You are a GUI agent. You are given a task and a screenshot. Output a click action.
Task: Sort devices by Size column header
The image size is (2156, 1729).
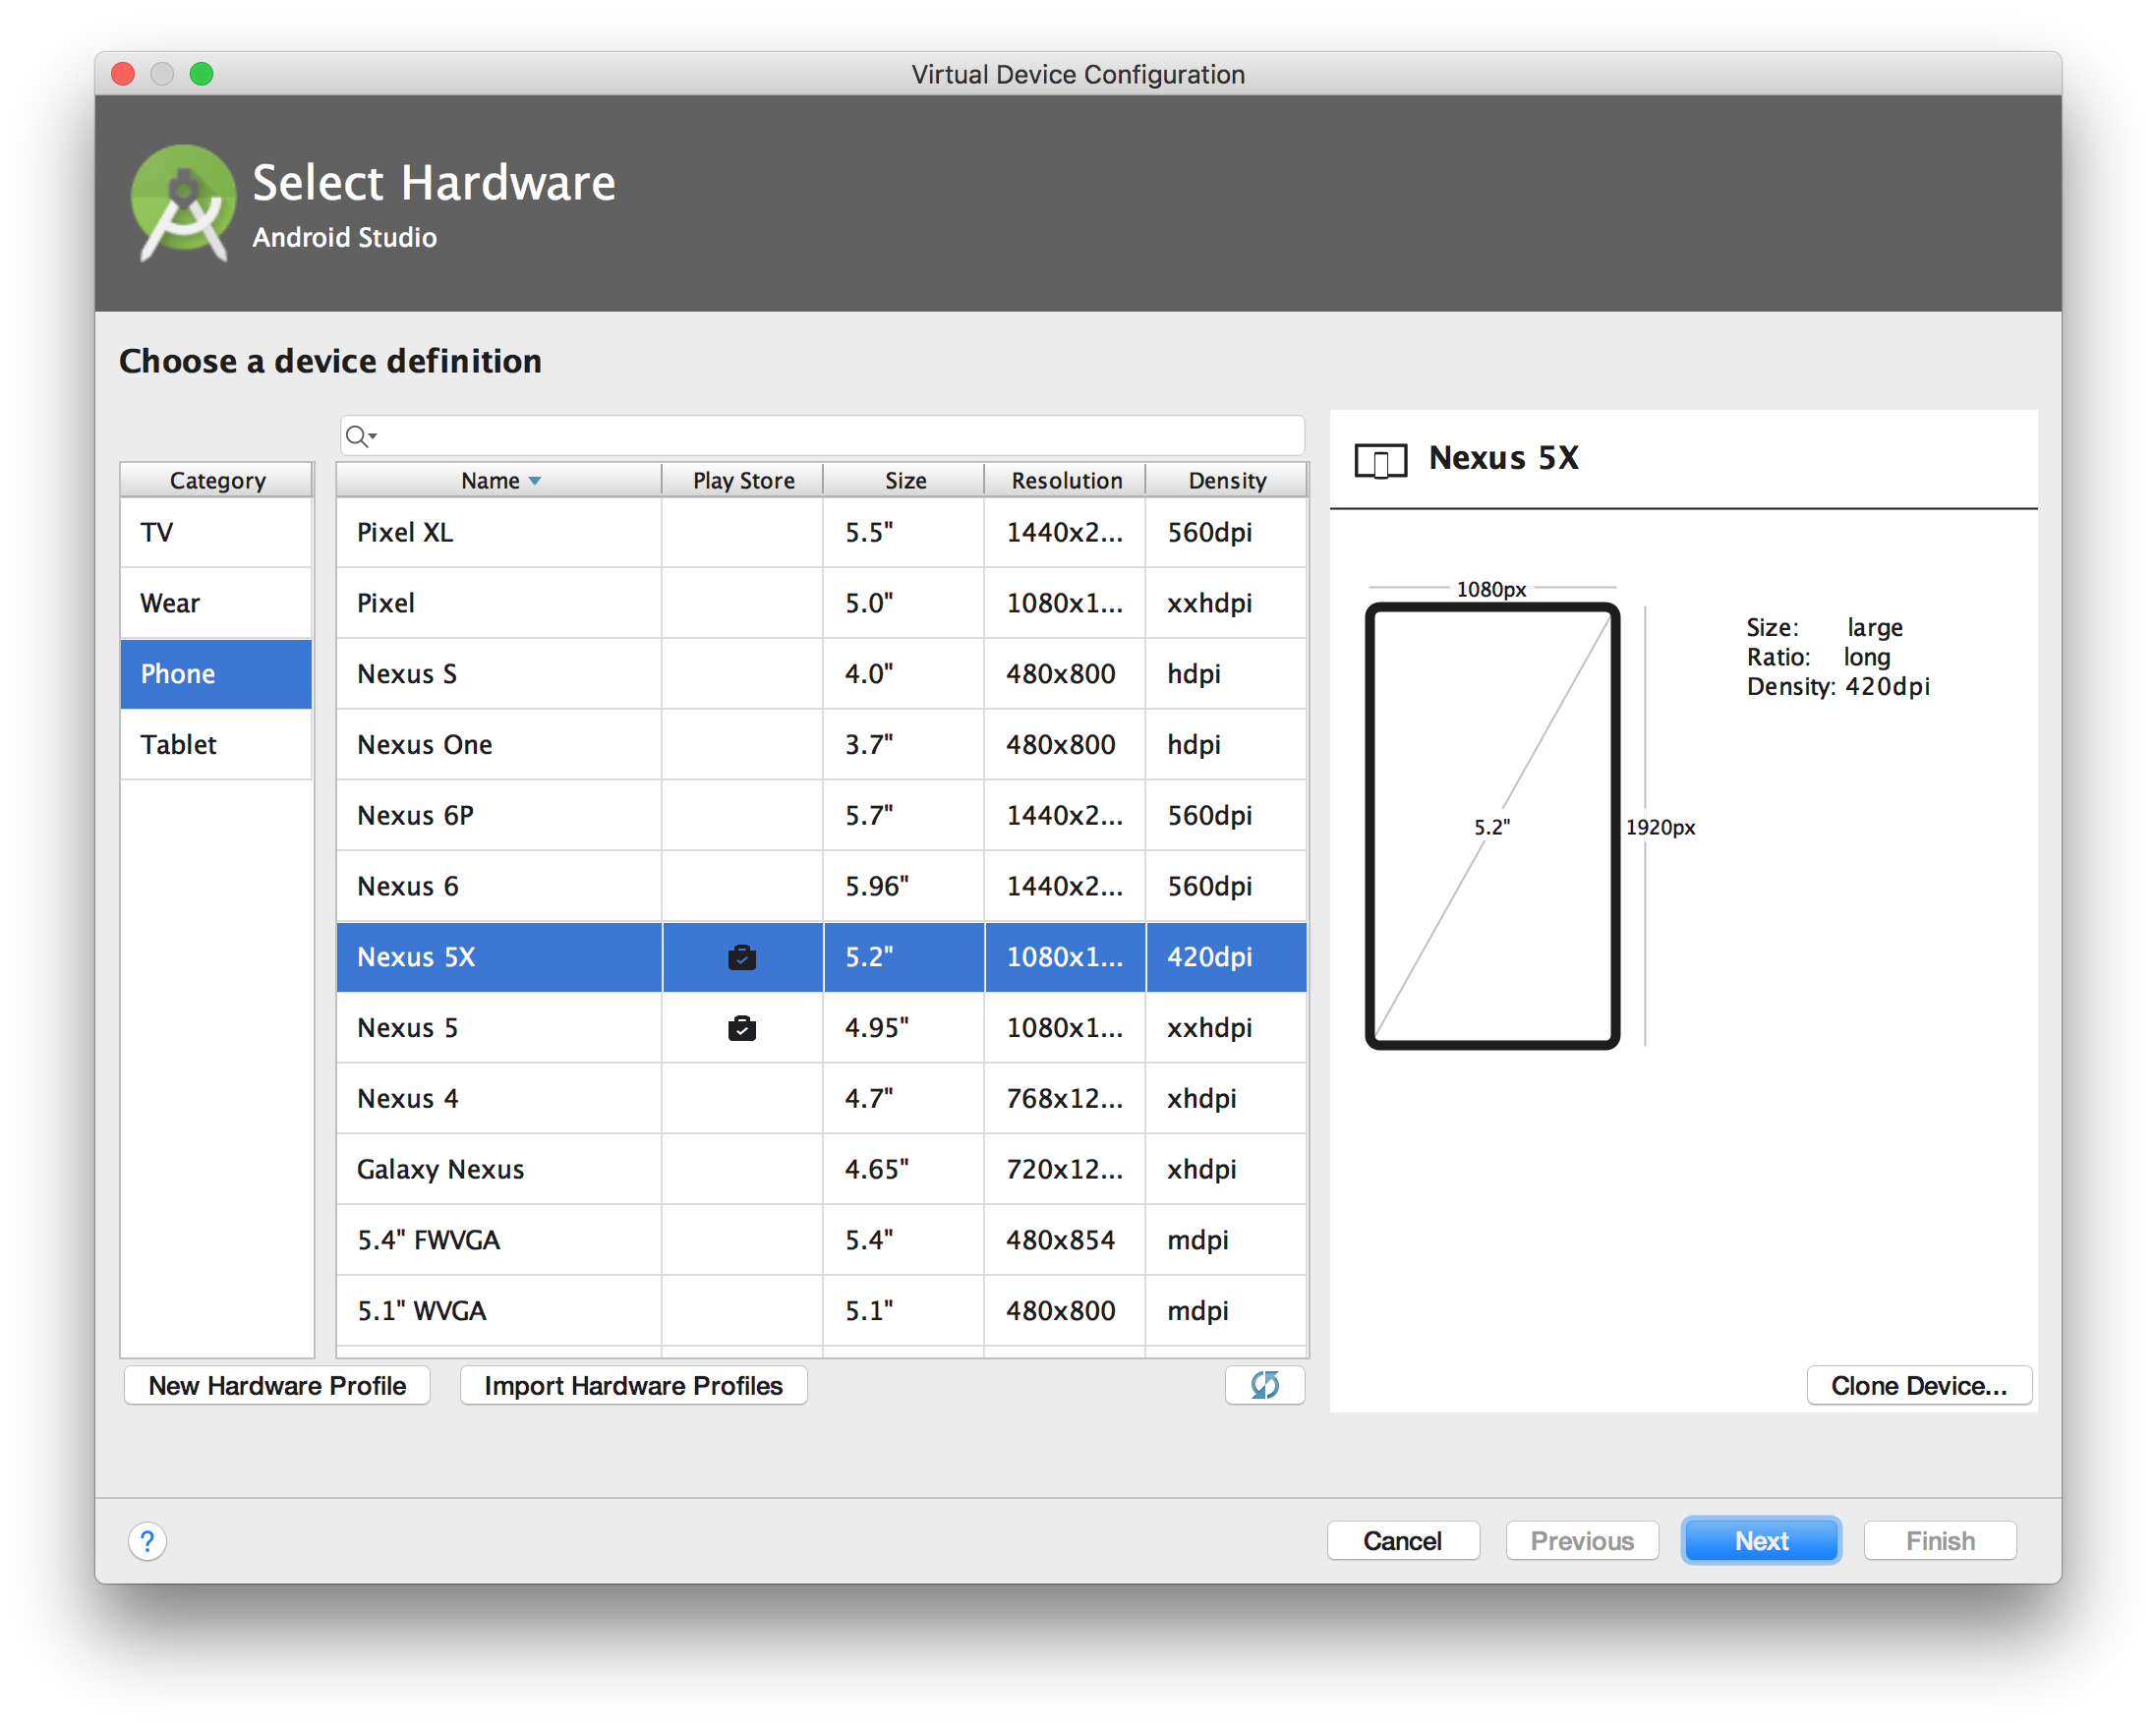(904, 481)
